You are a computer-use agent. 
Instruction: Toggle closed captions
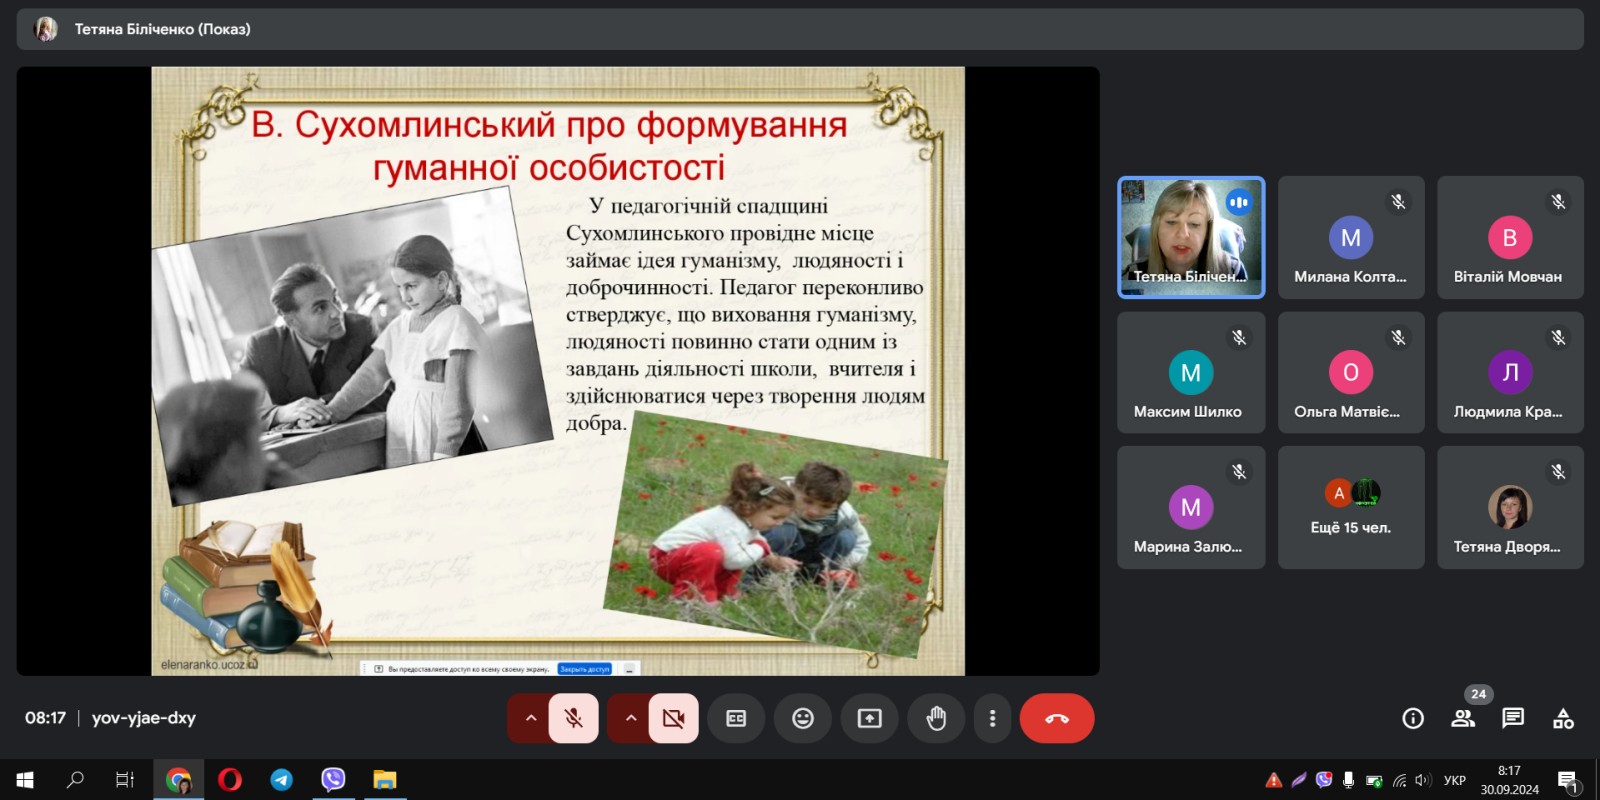[x=736, y=718]
